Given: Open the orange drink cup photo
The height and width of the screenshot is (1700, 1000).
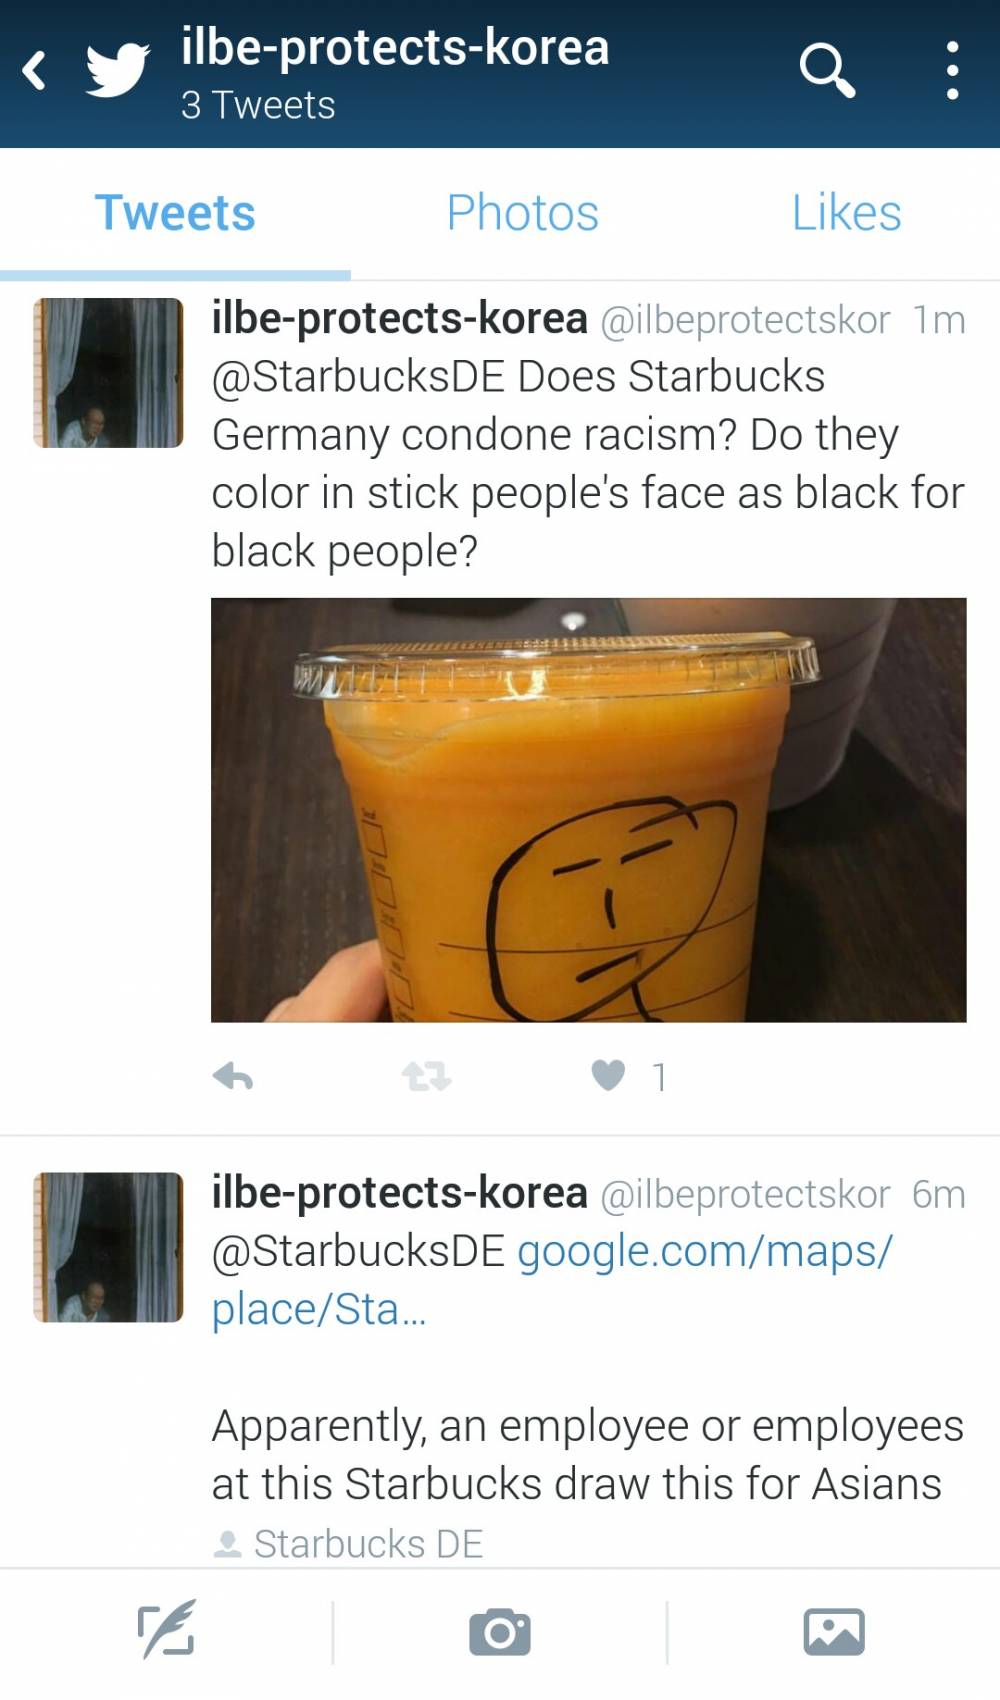Looking at the screenshot, I should tap(588, 809).
